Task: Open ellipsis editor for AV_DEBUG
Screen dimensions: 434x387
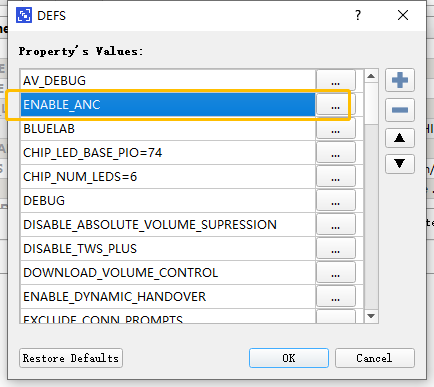Action: (336, 80)
